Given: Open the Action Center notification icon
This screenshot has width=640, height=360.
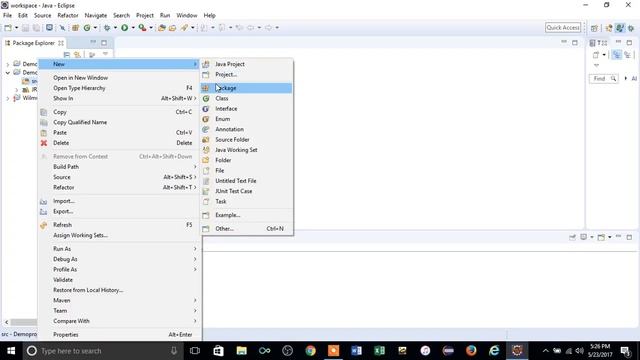Looking at the screenshot, I should pyautogui.click(x=625, y=351).
